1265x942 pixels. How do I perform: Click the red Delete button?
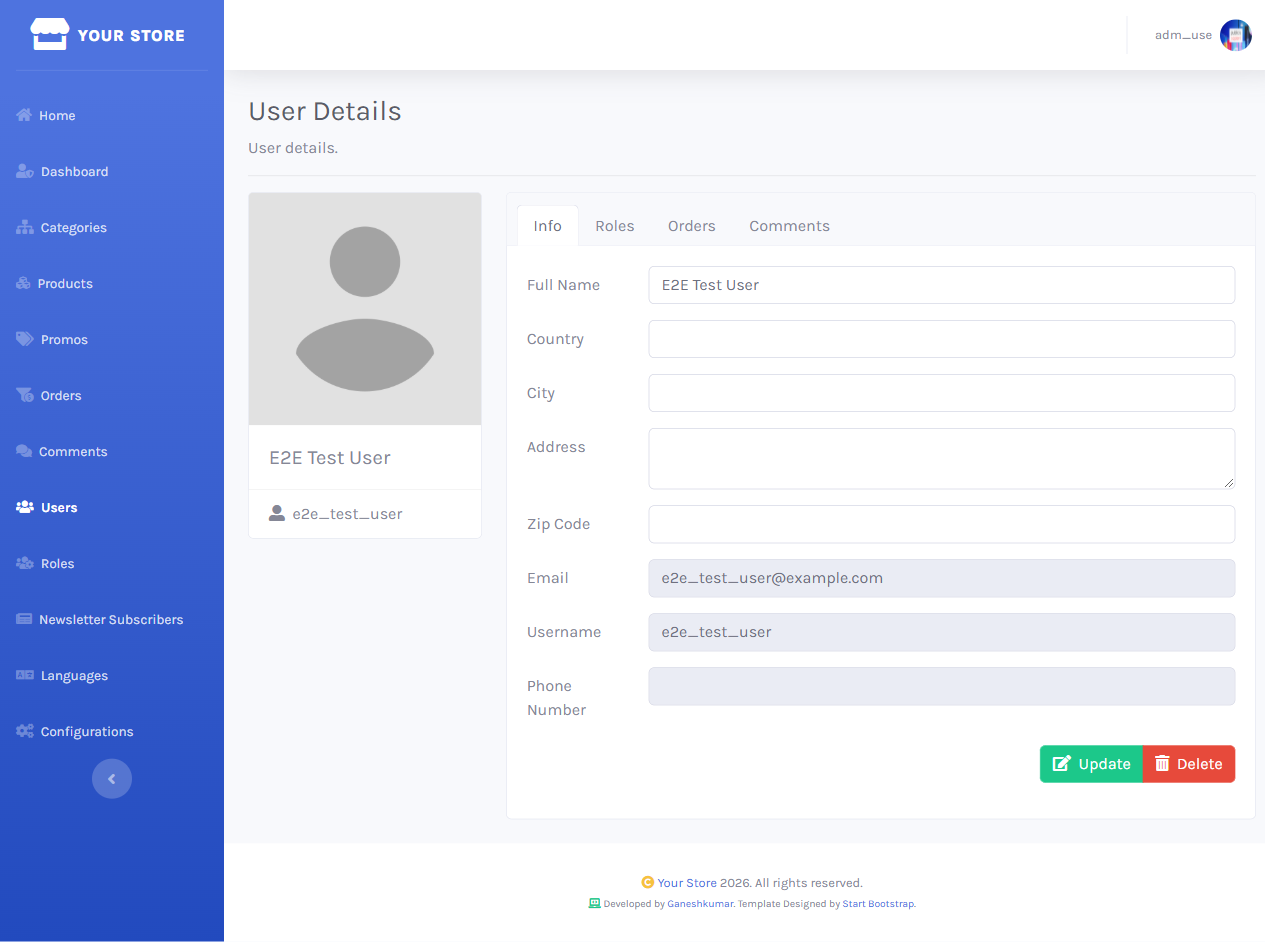(x=1189, y=764)
